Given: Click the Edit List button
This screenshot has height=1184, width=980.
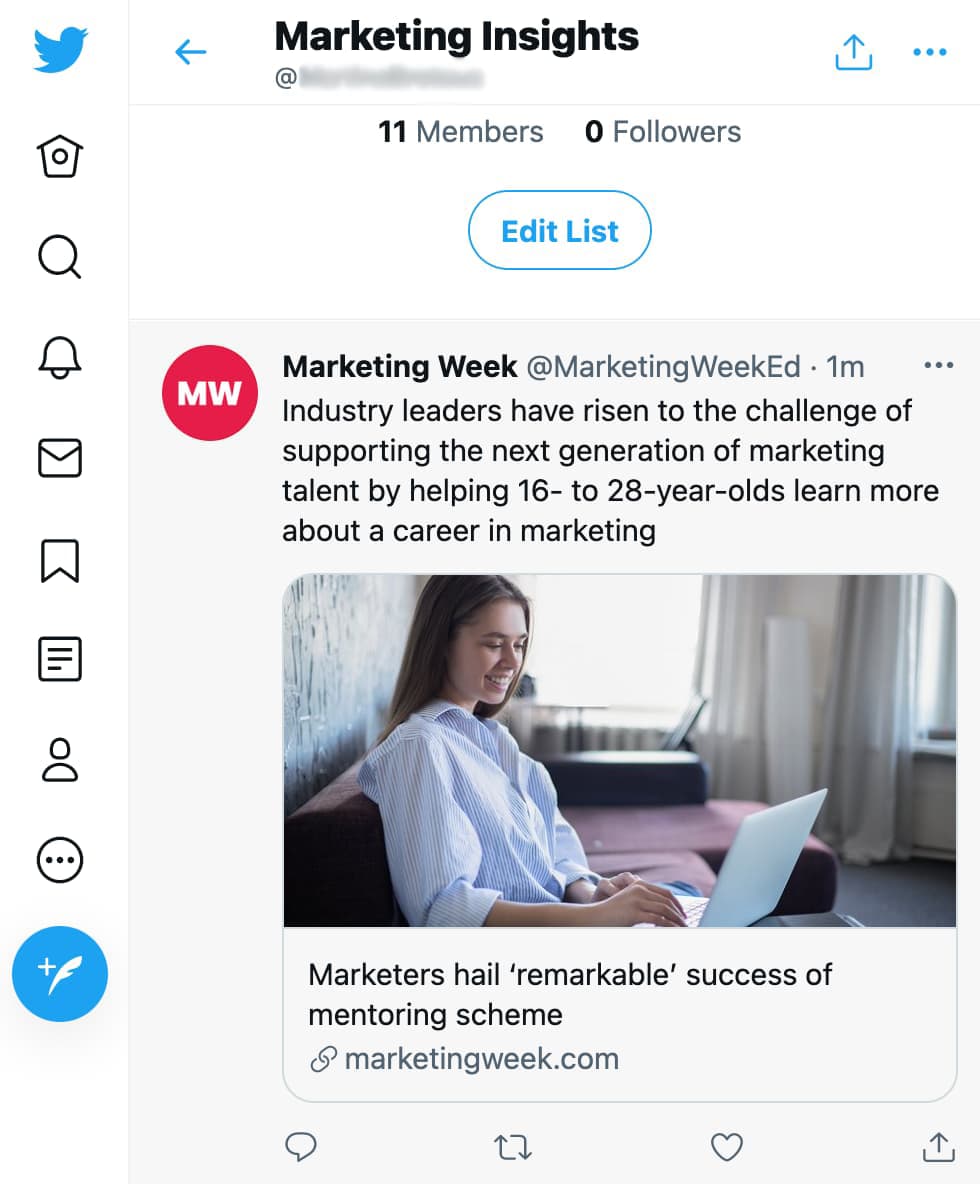Looking at the screenshot, I should pyautogui.click(x=560, y=231).
